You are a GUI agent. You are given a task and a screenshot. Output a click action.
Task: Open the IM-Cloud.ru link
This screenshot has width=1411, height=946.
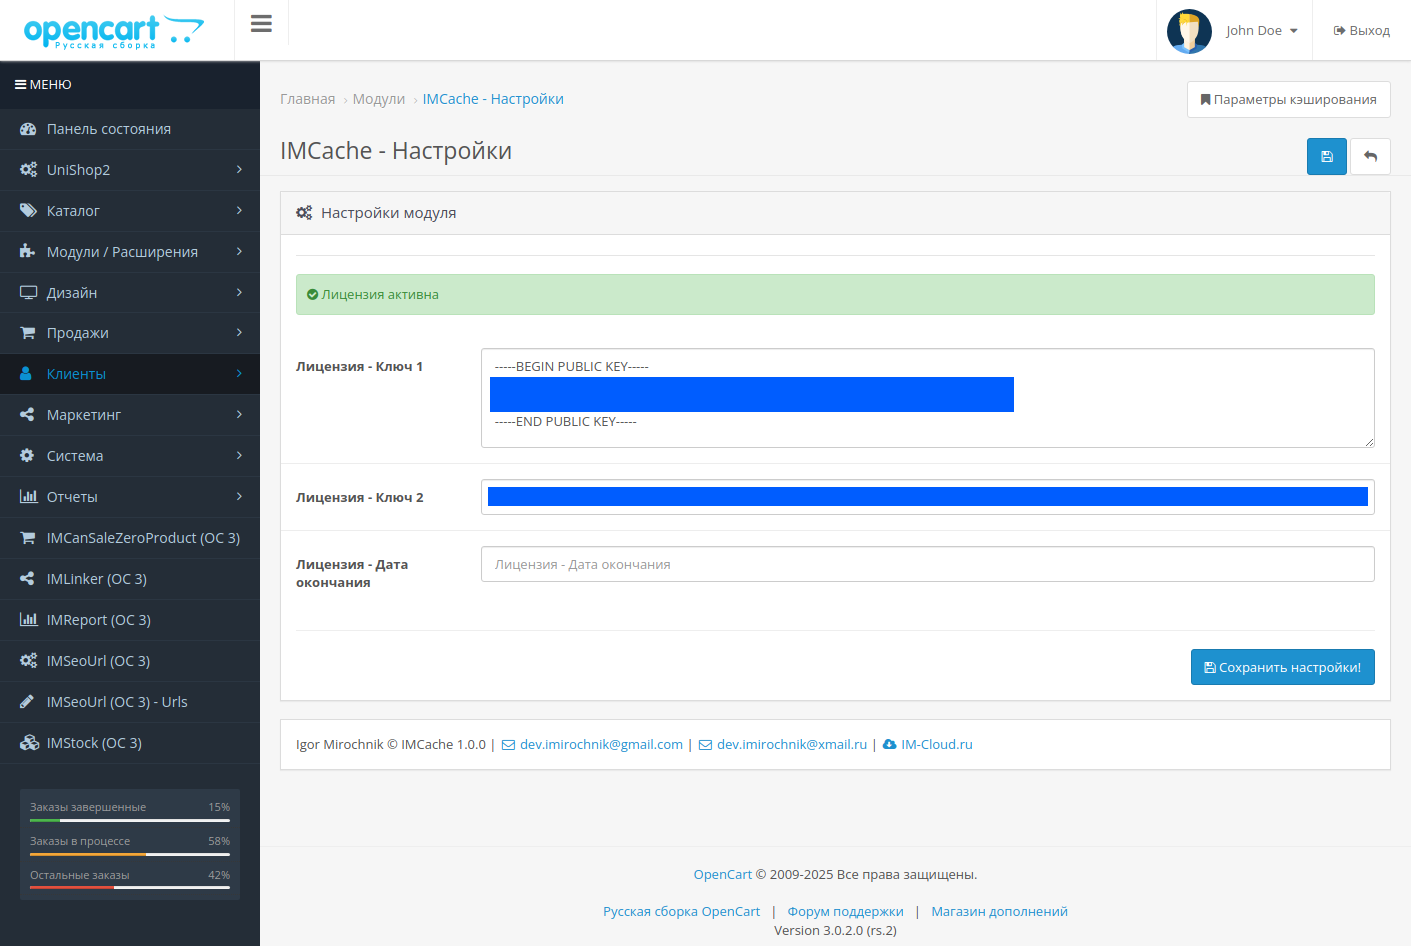point(937,745)
